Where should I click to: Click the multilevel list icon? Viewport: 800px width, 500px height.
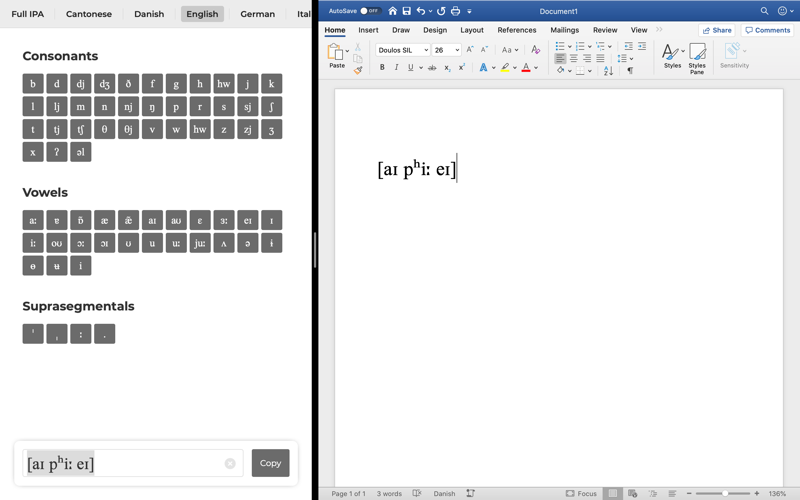coord(600,46)
